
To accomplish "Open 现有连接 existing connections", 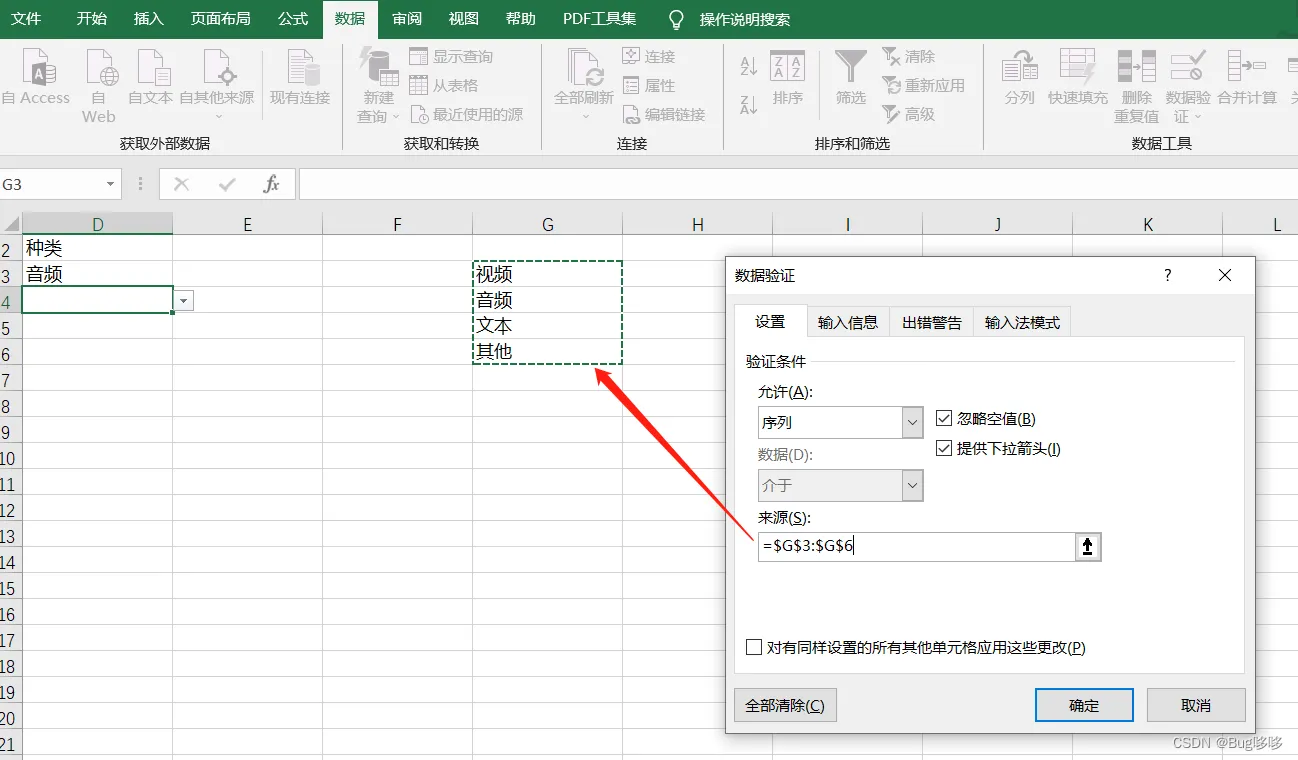I will pyautogui.click(x=300, y=78).
